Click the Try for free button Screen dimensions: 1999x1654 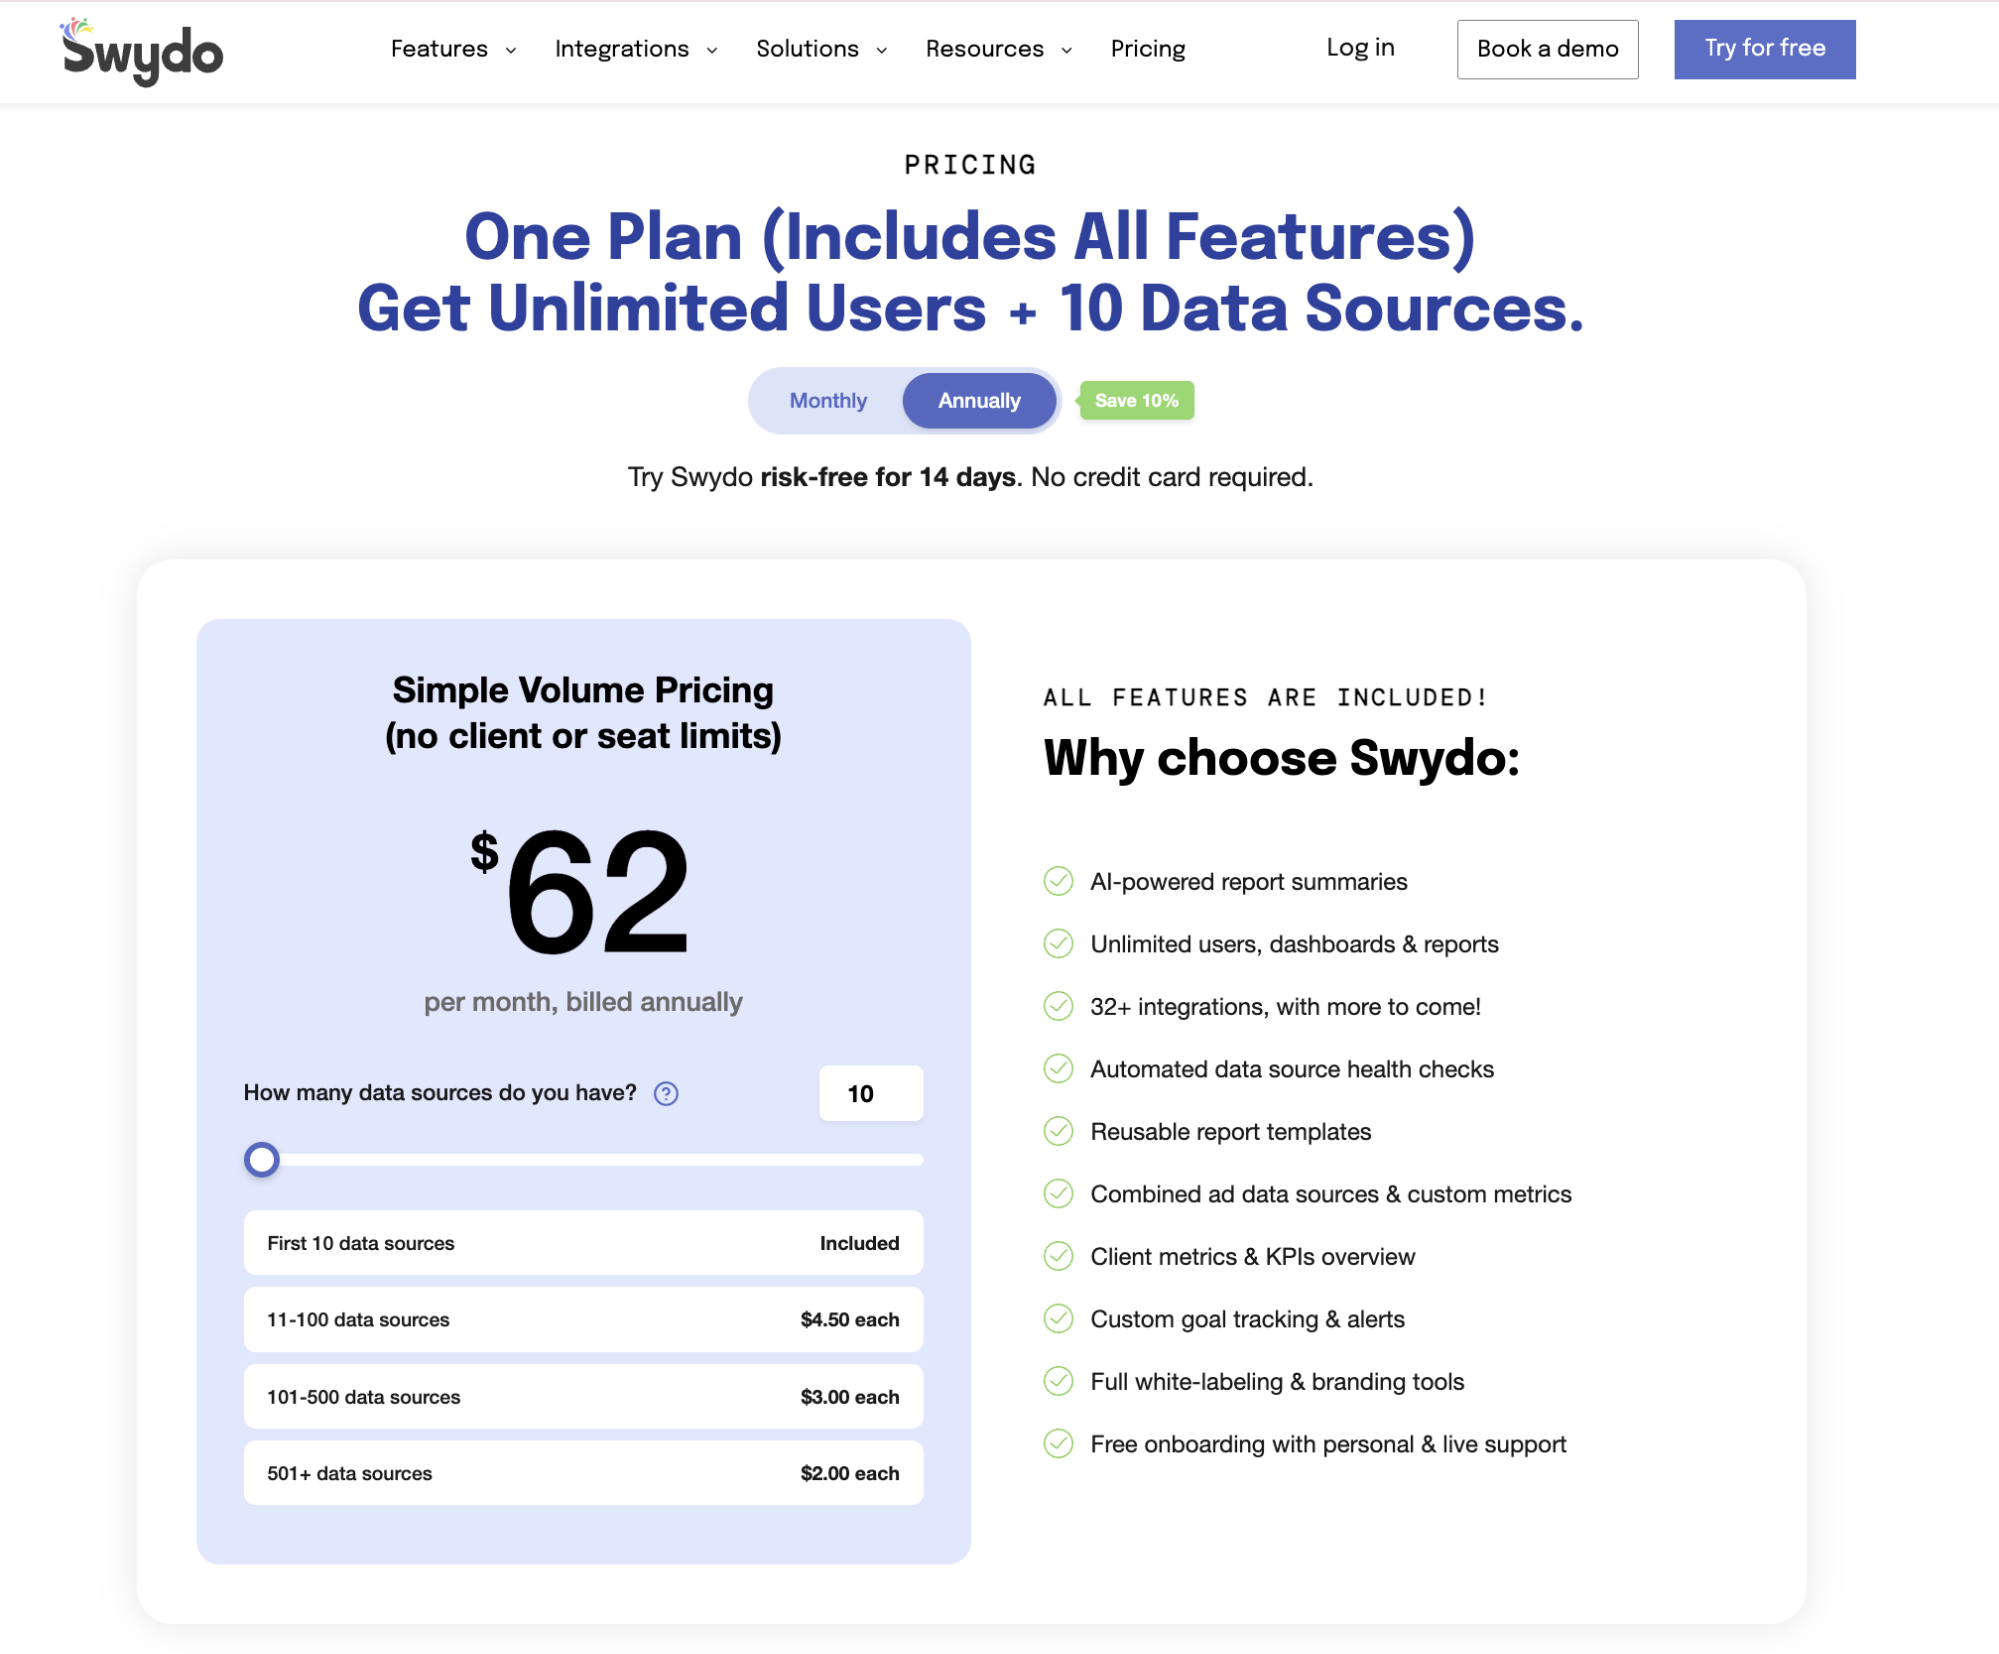[1764, 48]
